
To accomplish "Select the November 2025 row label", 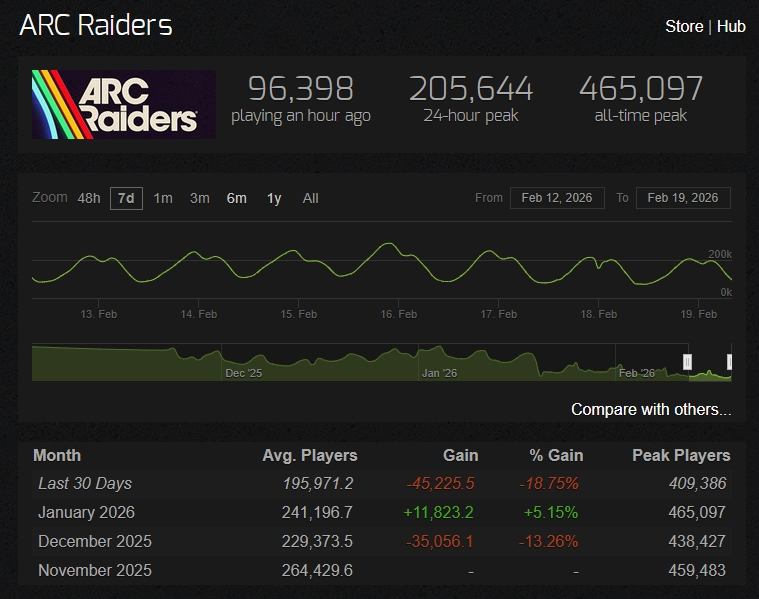I will pos(95,570).
